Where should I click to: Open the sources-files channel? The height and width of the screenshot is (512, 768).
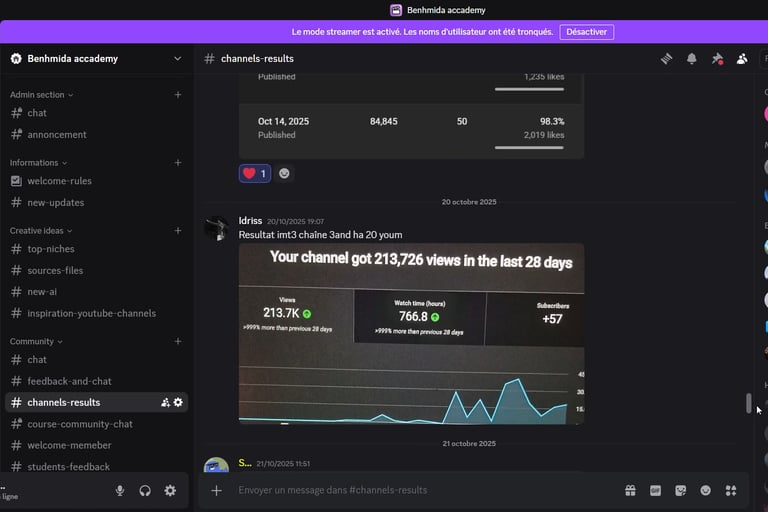coord(96,271)
